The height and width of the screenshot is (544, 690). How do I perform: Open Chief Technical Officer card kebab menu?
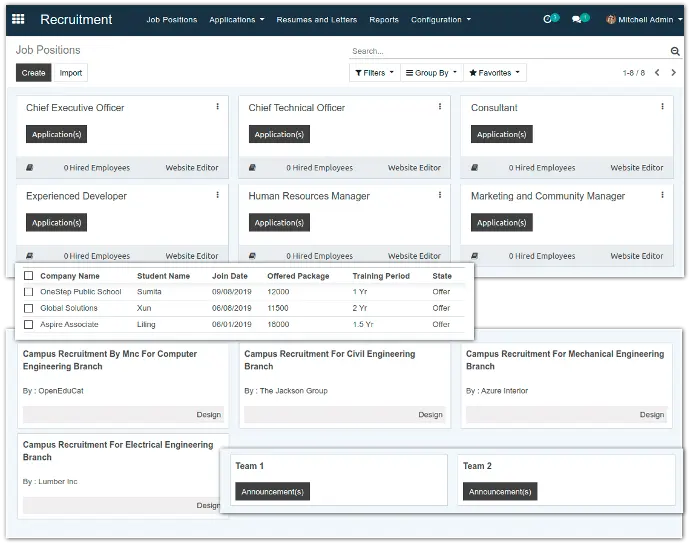pyautogui.click(x=440, y=107)
